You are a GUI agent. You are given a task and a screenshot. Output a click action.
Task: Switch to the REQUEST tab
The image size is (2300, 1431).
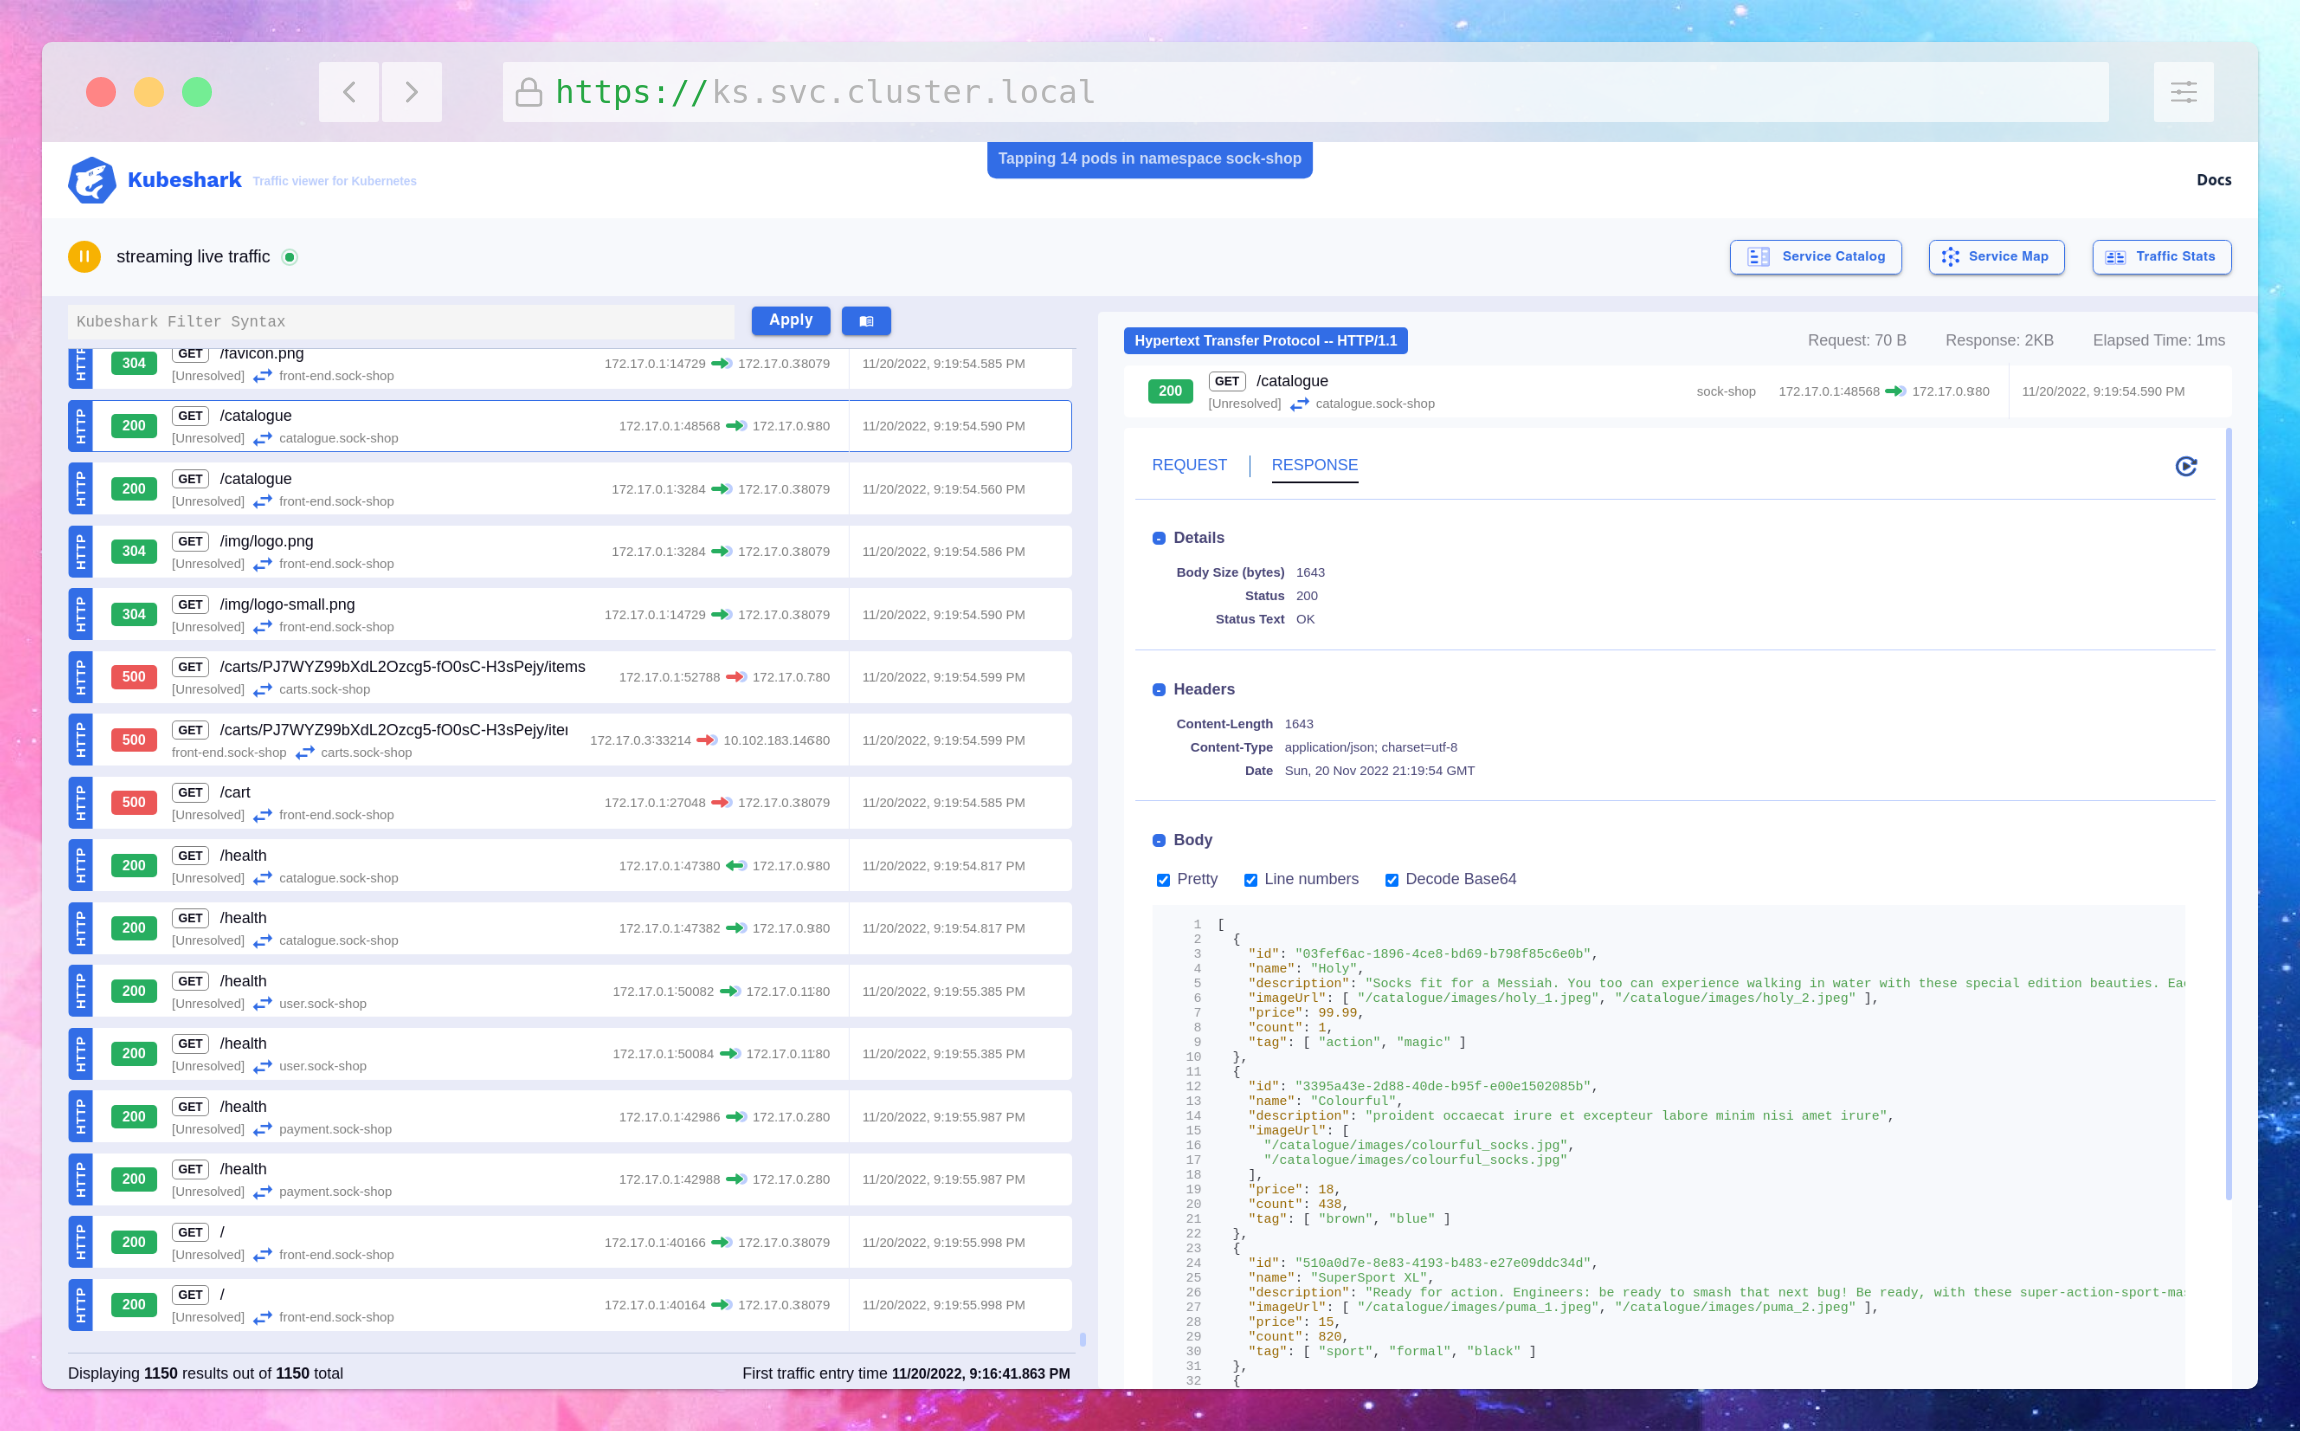[x=1192, y=463]
